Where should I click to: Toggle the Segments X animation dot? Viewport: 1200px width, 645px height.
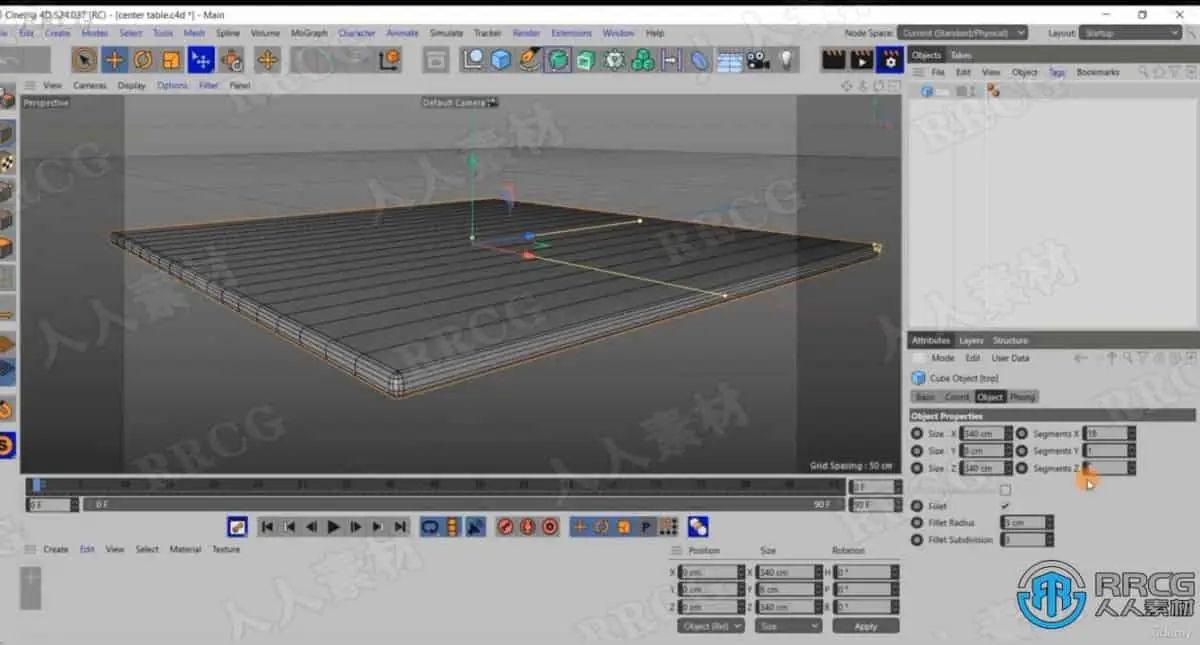pos(1022,434)
